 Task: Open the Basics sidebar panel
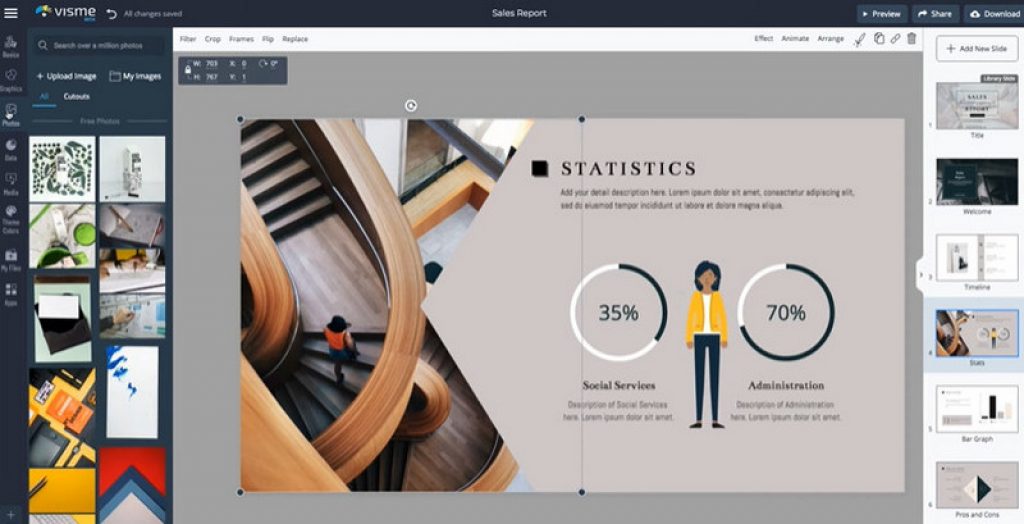click(11, 46)
